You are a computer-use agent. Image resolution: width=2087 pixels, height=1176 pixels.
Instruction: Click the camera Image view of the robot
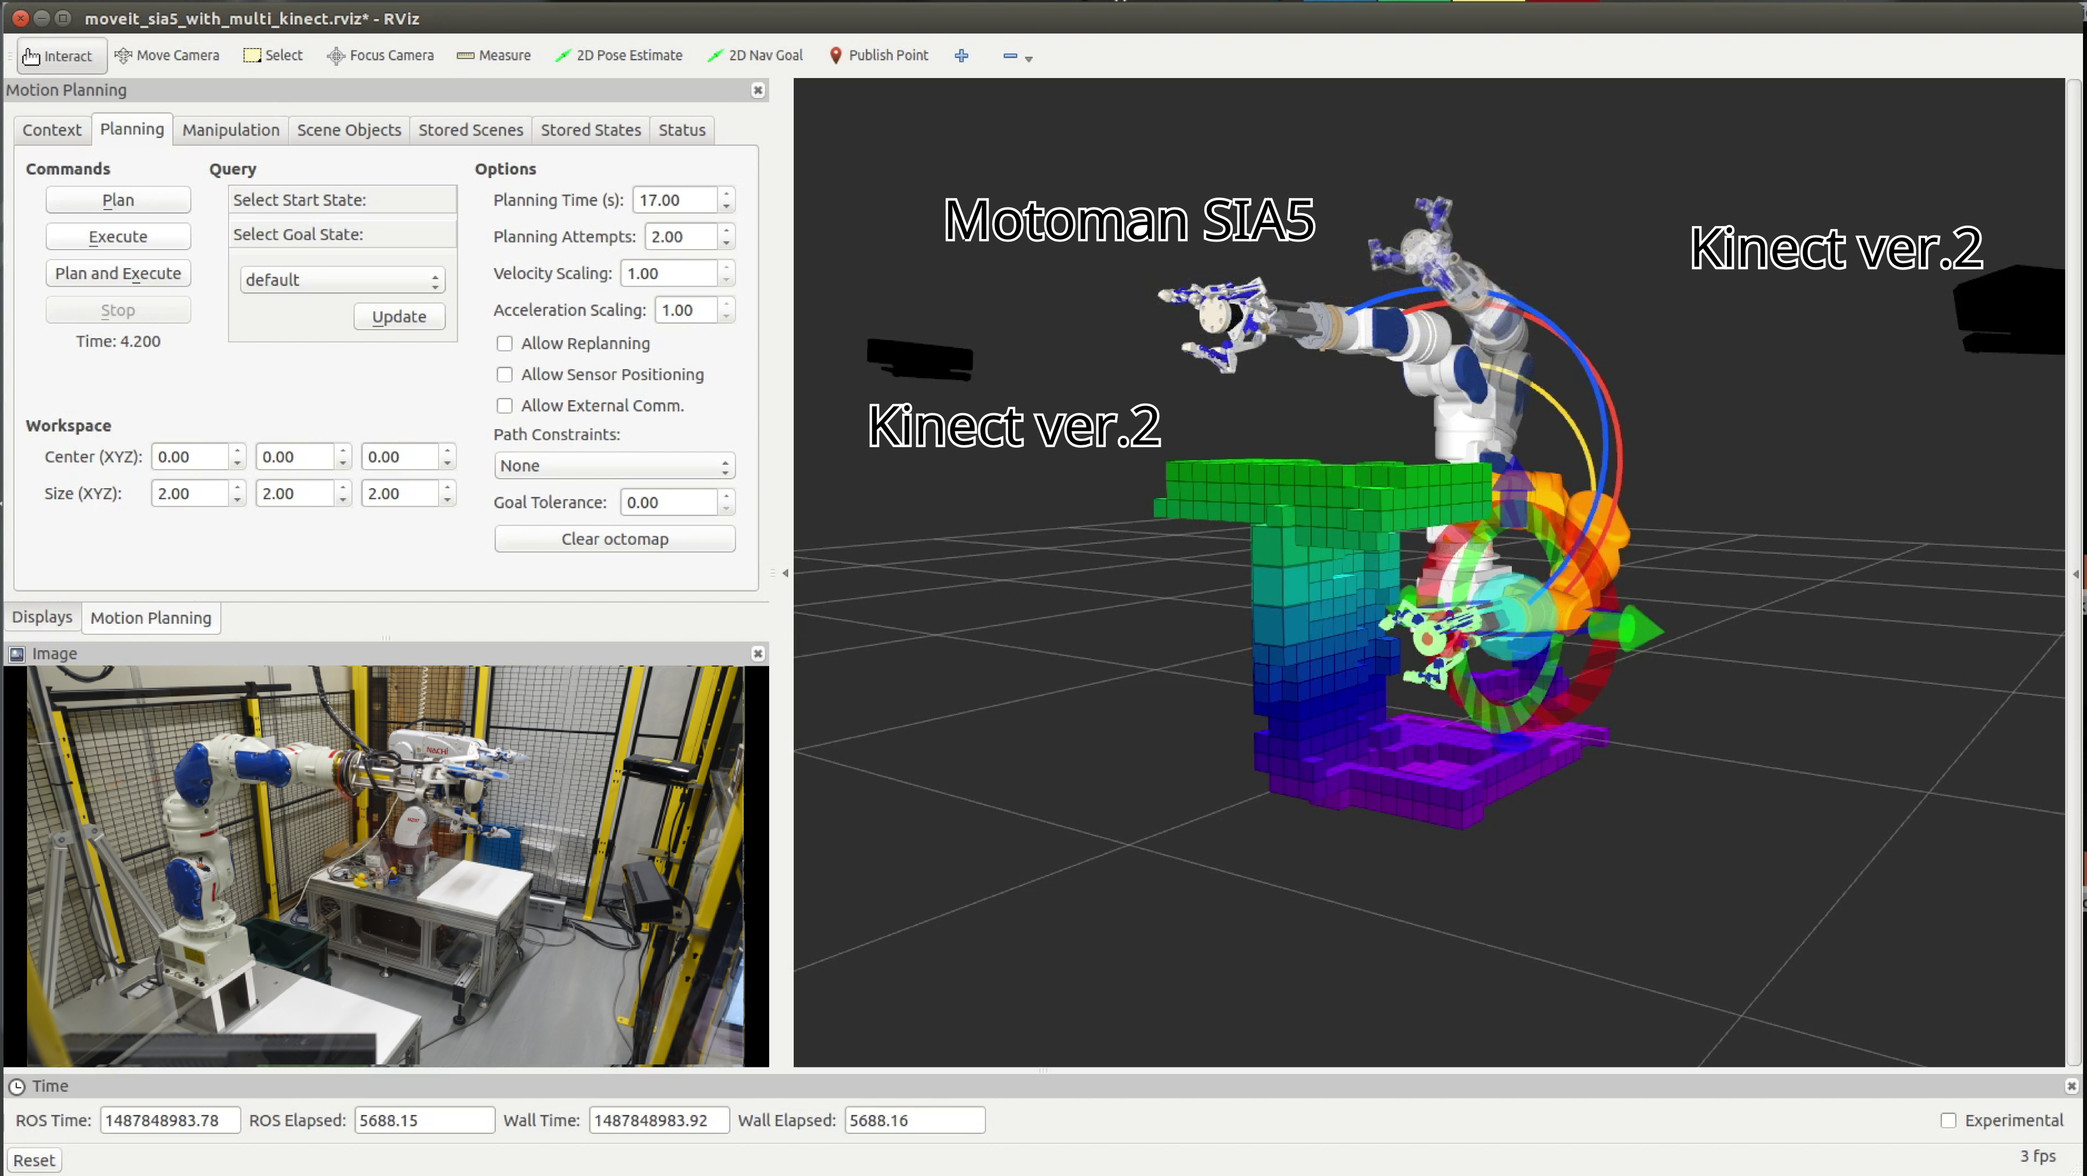(385, 866)
